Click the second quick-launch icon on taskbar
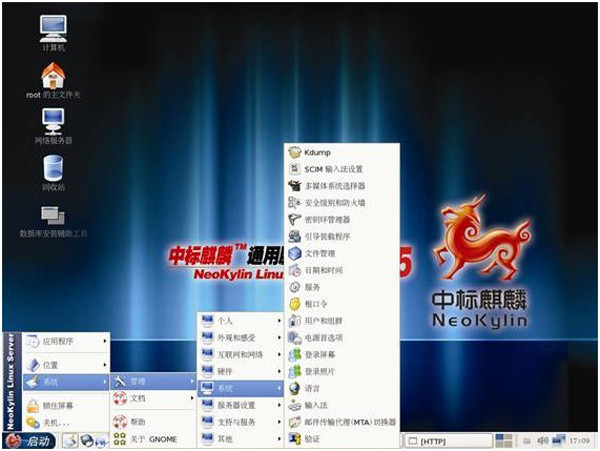This screenshot has width=600, height=451. (x=87, y=441)
